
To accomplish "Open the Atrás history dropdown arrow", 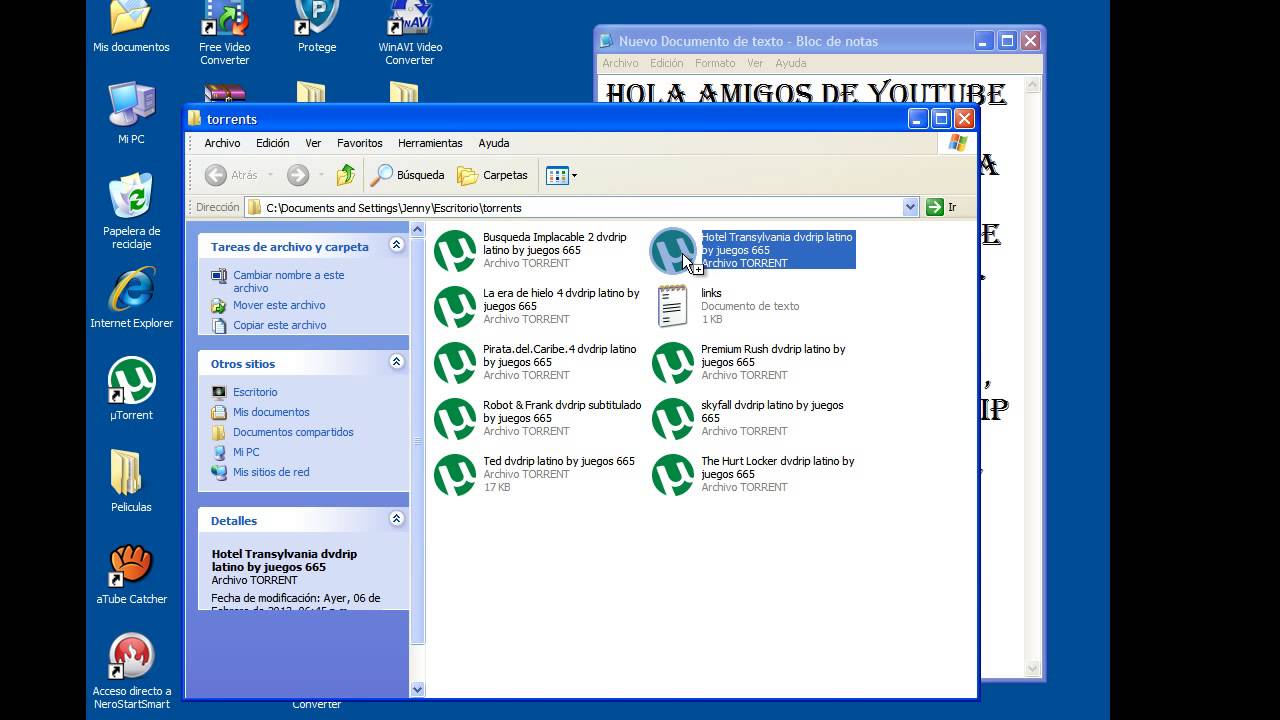I will [270, 175].
